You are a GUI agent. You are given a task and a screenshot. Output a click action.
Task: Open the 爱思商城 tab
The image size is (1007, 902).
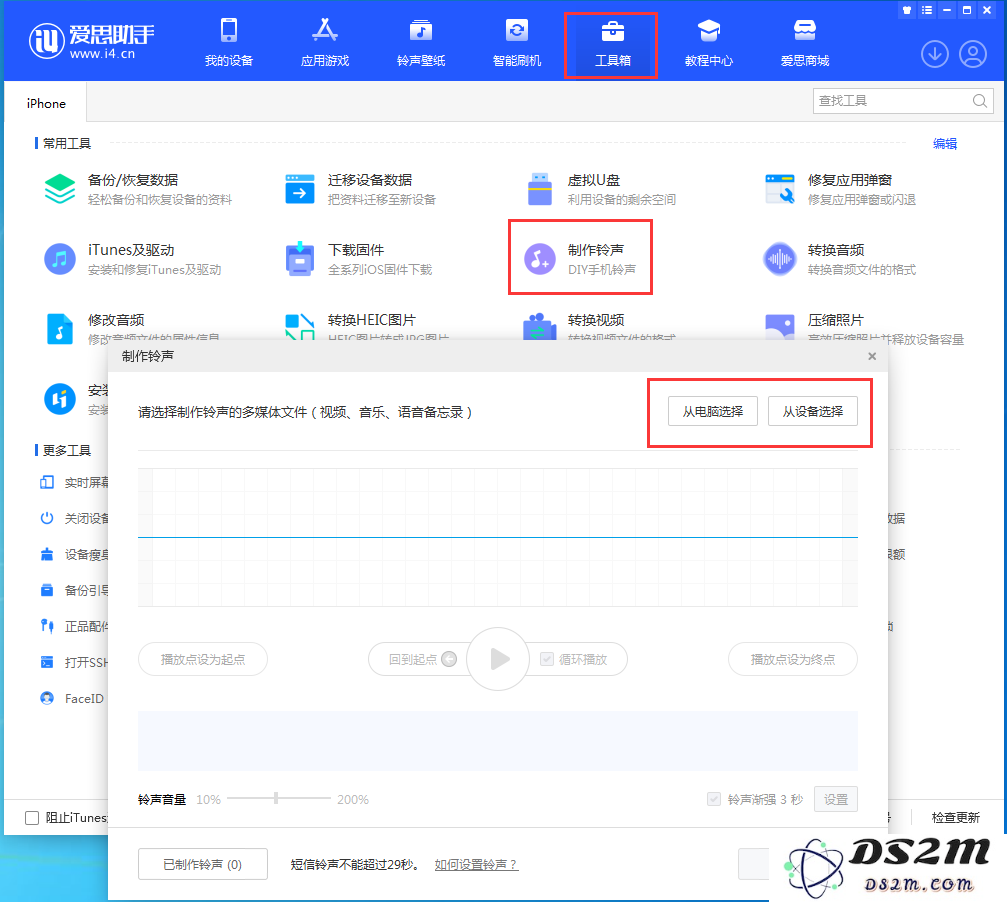coord(805,43)
